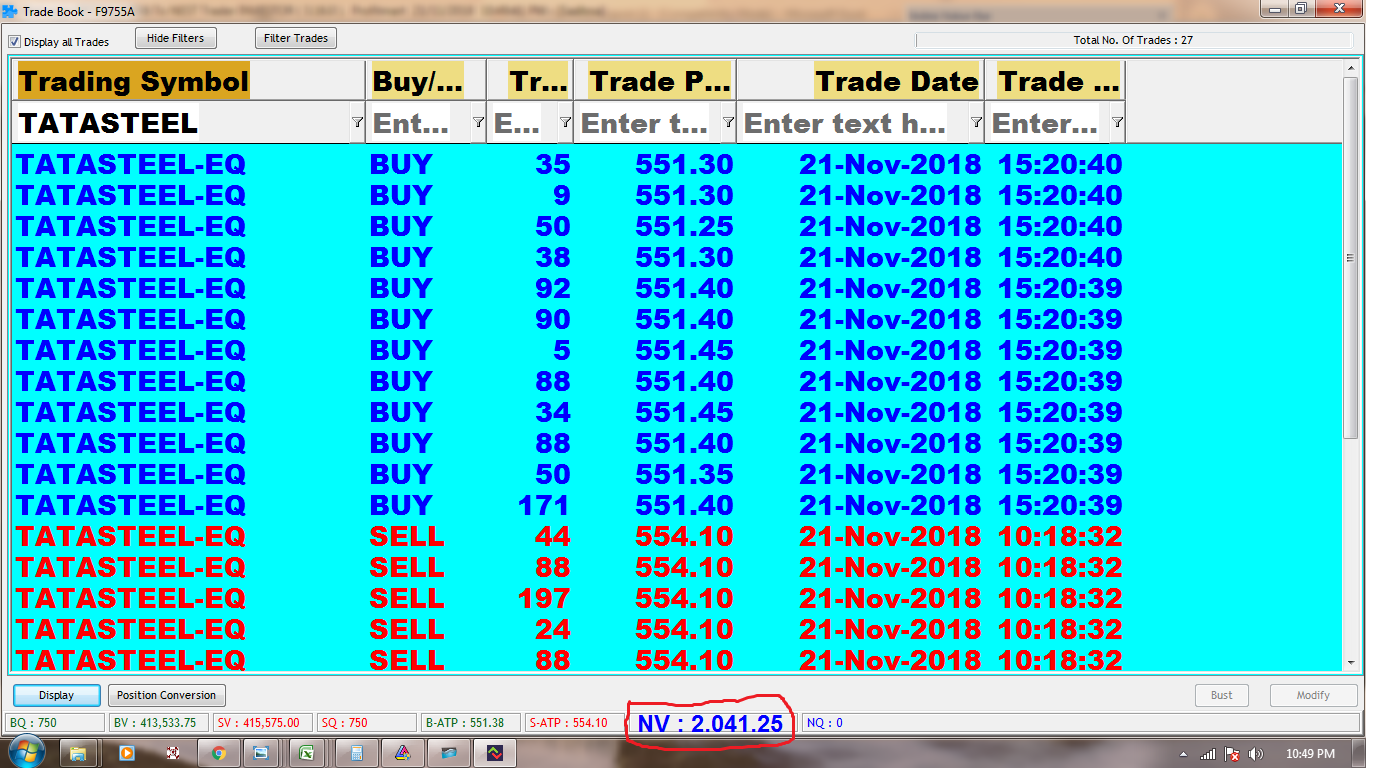Select the BUY row with quantity 90
The height and width of the screenshot is (768, 1380).
click(x=676, y=319)
